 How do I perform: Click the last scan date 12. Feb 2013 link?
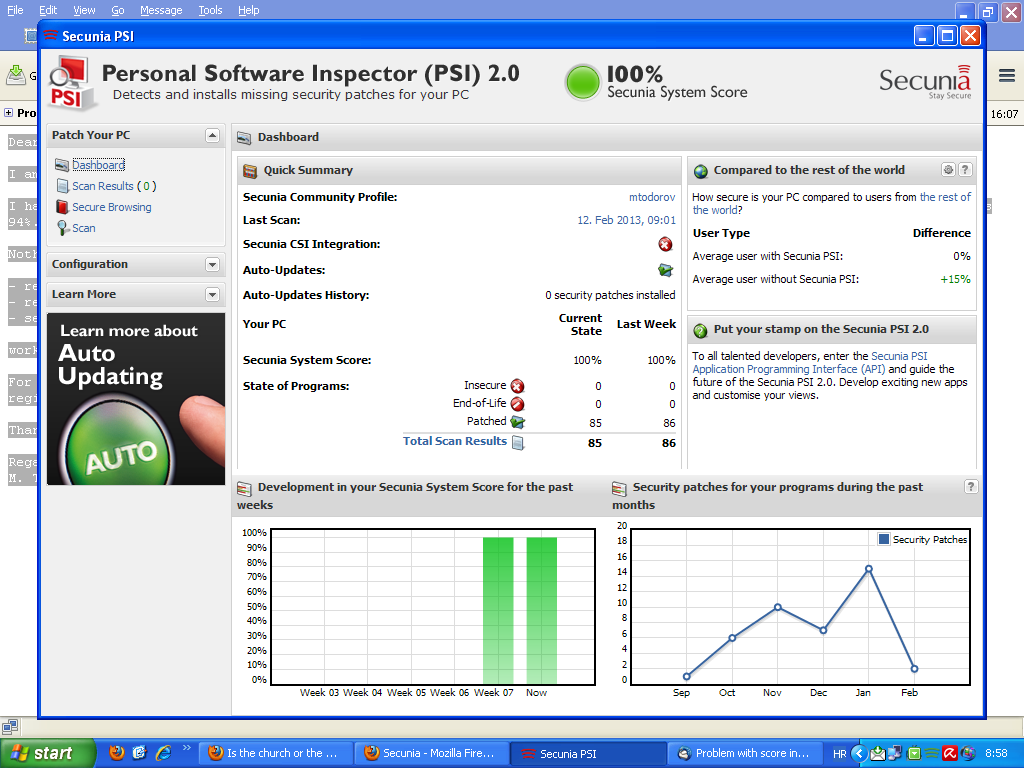[626, 220]
